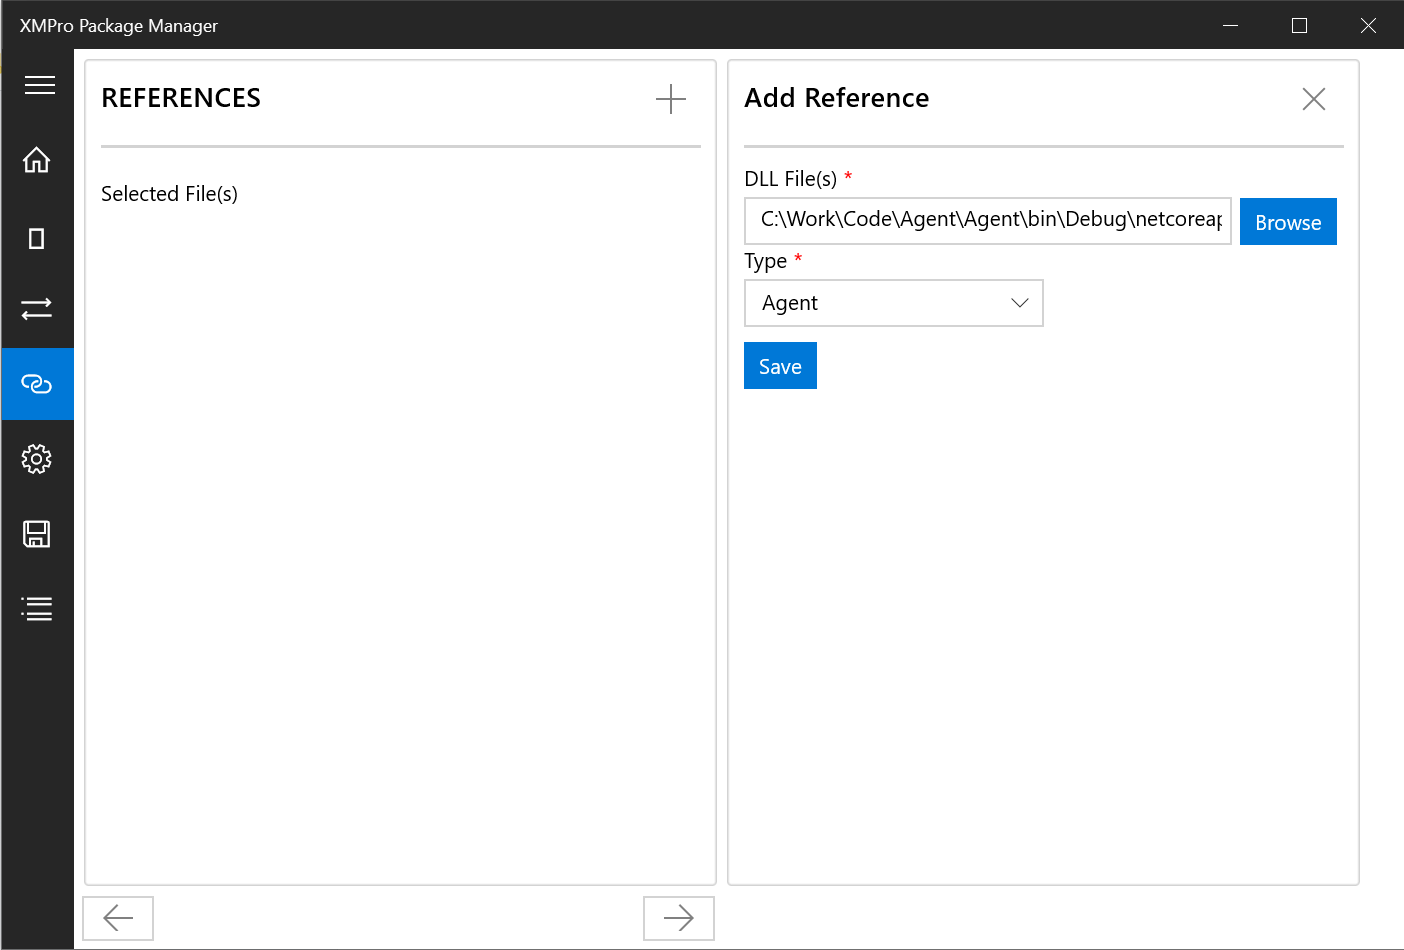Open the navigation hamburger menu

(39, 84)
